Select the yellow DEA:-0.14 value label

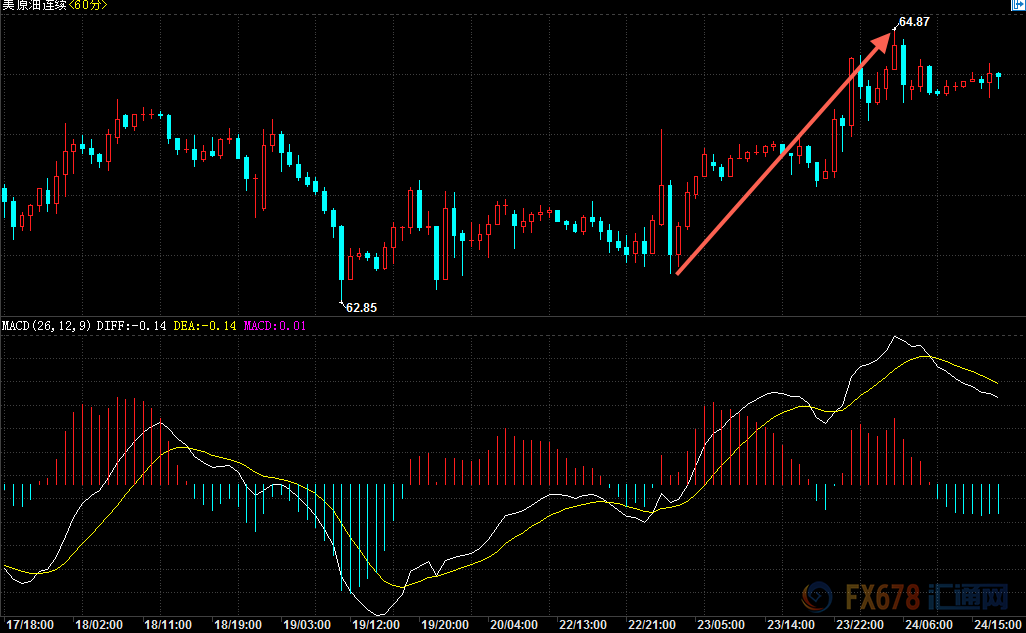coord(204,326)
